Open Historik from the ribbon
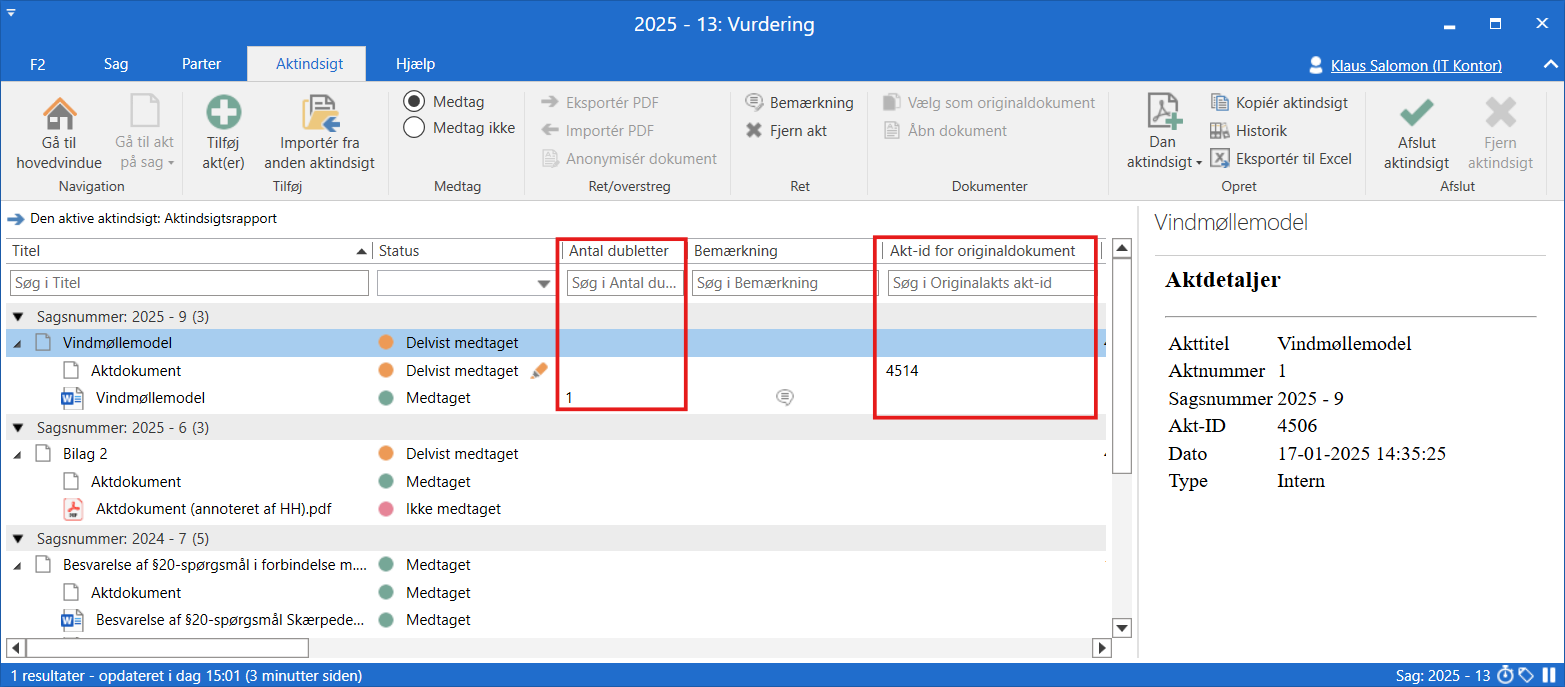This screenshot has width=1565, height=687. (1219, 131)
